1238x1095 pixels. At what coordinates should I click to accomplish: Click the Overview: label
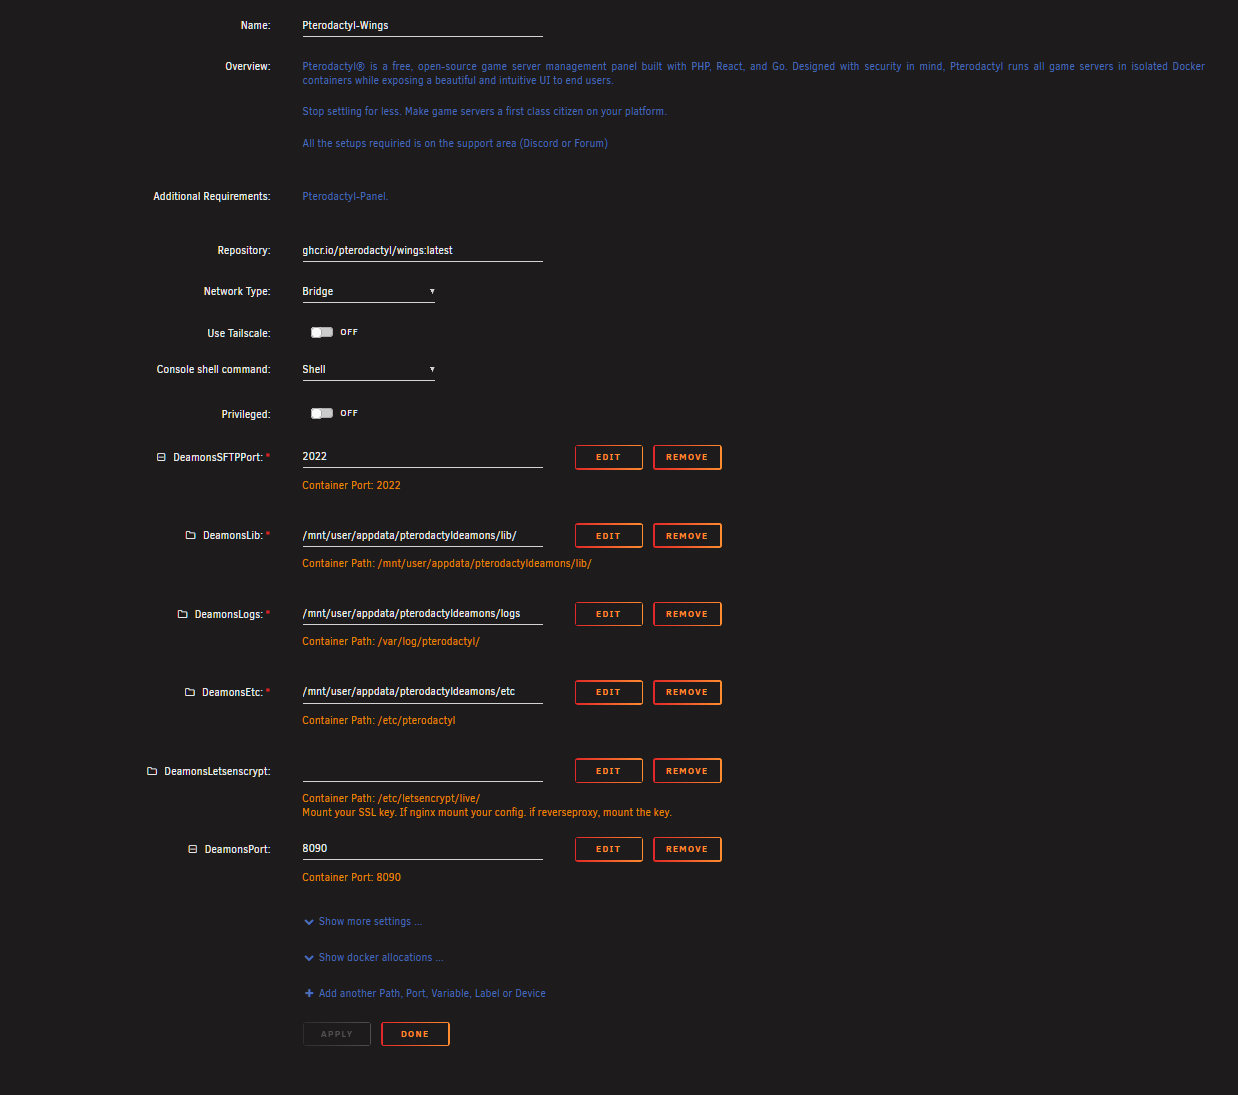(x=248, y=66)
